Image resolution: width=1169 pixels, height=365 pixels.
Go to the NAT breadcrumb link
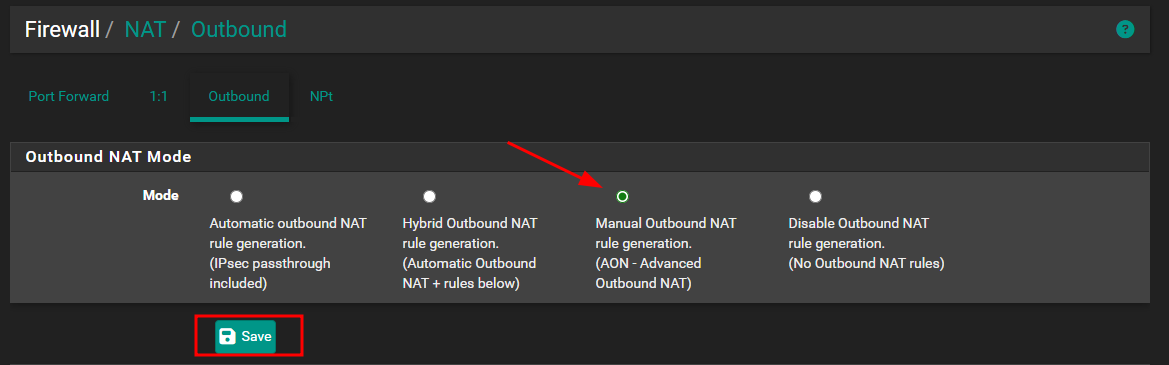point(145,30)
